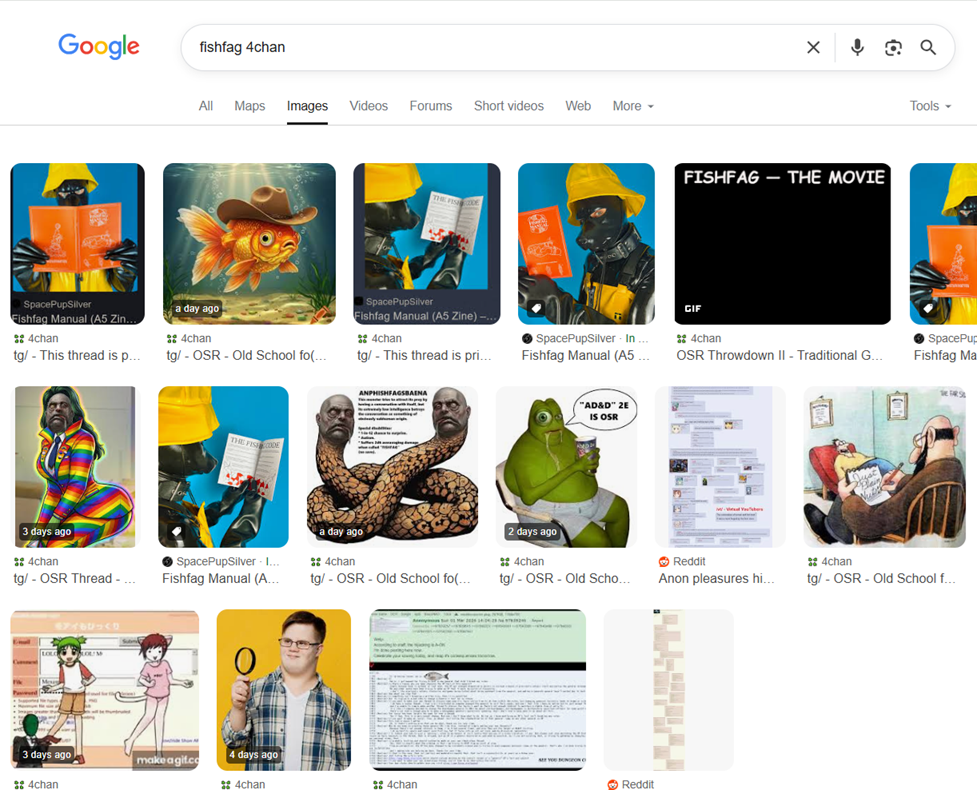
Task: Open the goldfish with cowboy hat thumbnail
Action: pyautogui.click(x=249, y=244)
